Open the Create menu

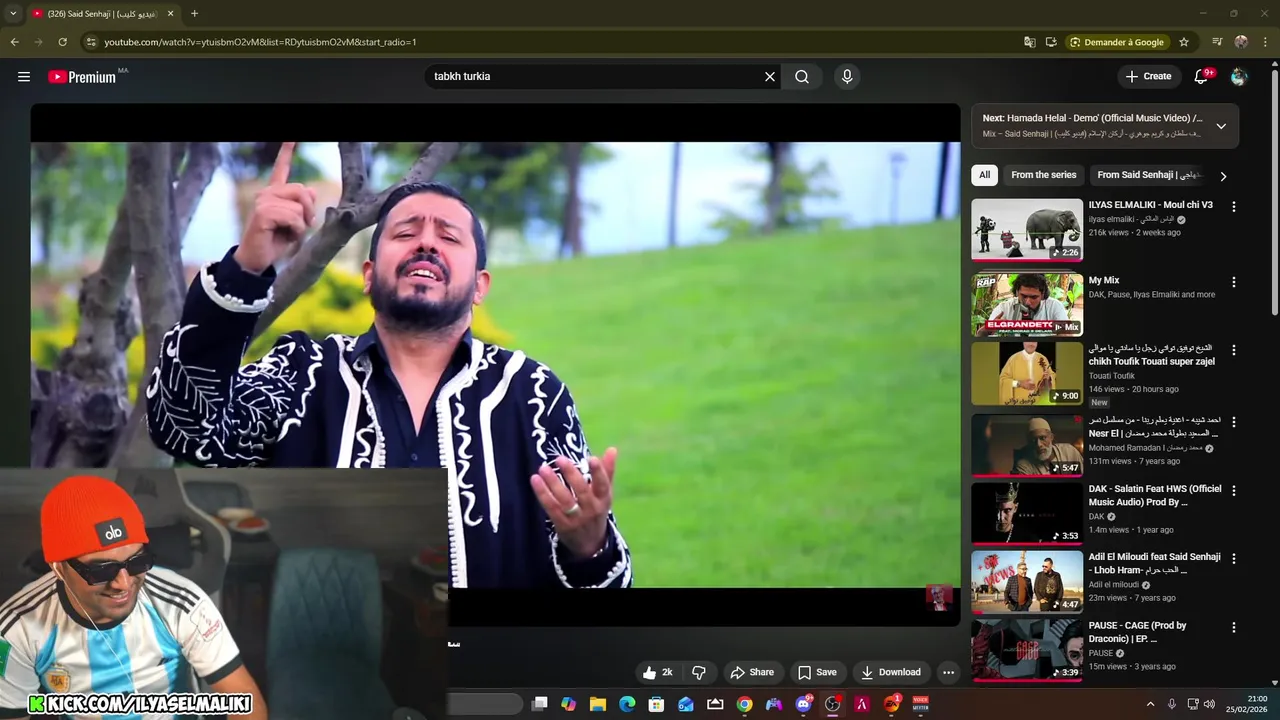(1148, 76)
